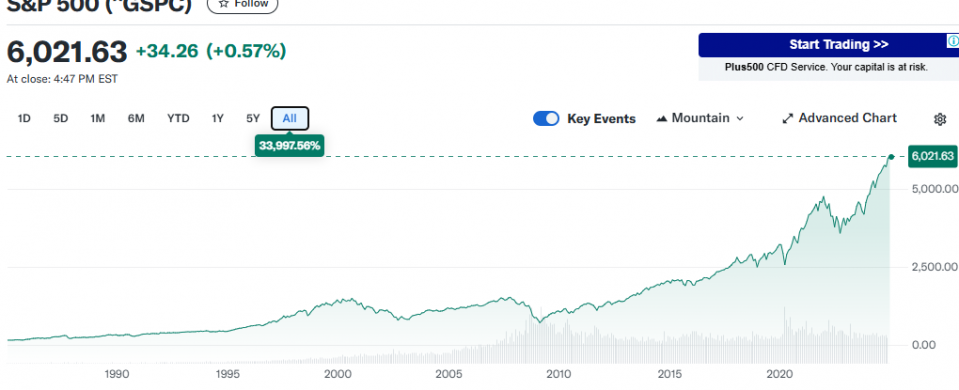Click the +34.26 daily change value
Screen dimensions: 959x390
pos(167,51)
